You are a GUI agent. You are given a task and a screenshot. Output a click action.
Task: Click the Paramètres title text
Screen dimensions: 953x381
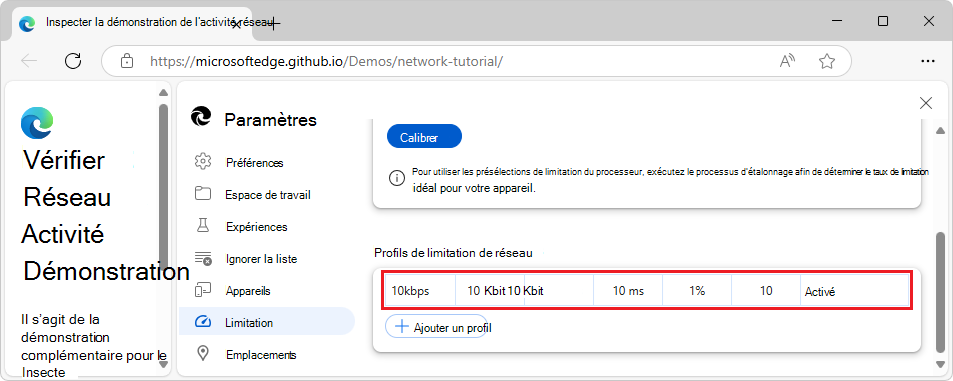(270, 120)
